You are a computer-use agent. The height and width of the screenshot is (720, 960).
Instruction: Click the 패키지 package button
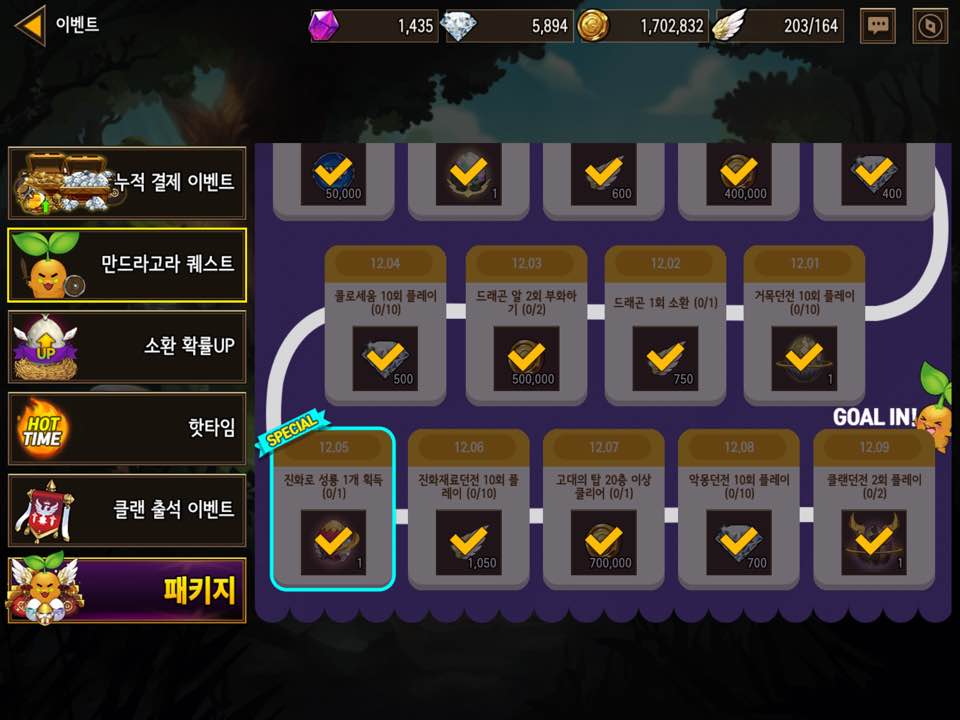[127, 590]
